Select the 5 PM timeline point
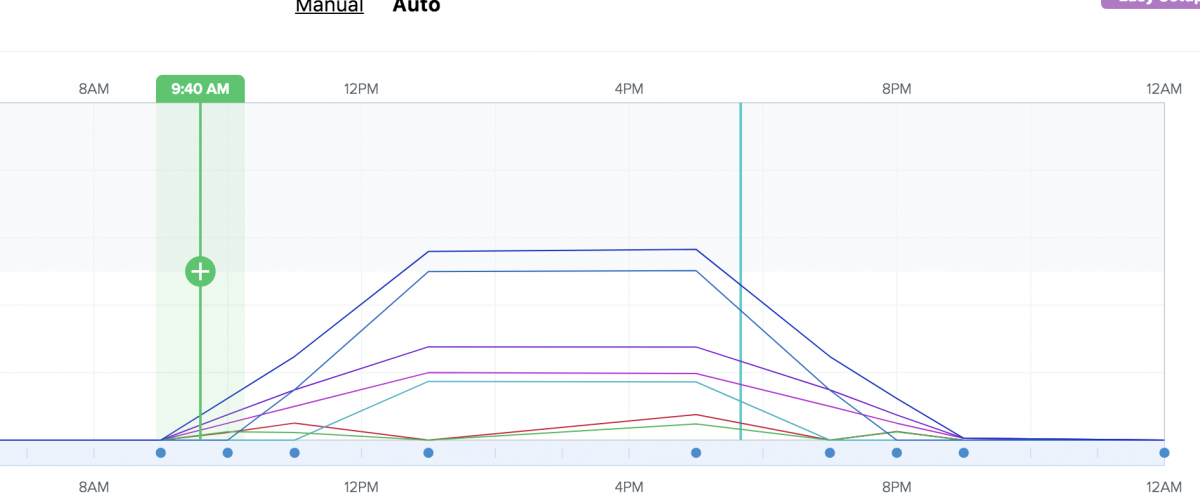 tap(696, 453)
